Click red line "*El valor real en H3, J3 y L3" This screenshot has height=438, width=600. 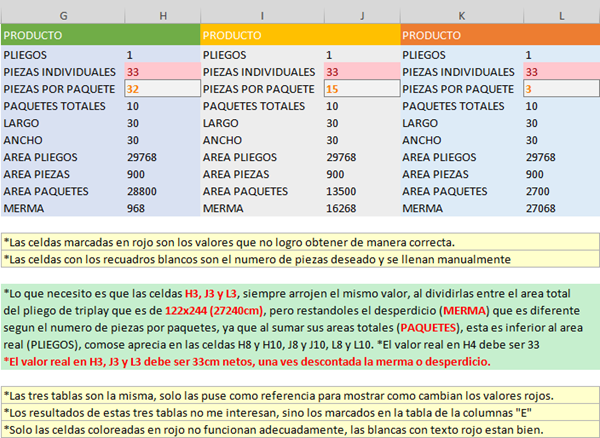point(247,361)
